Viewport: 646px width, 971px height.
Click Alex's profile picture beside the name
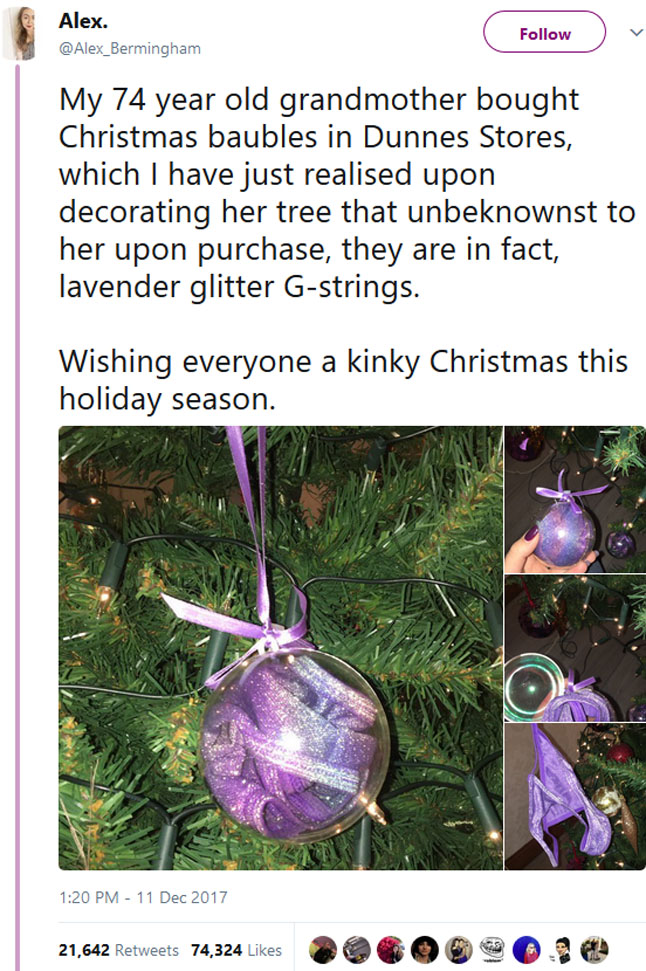tap(19, 33)
